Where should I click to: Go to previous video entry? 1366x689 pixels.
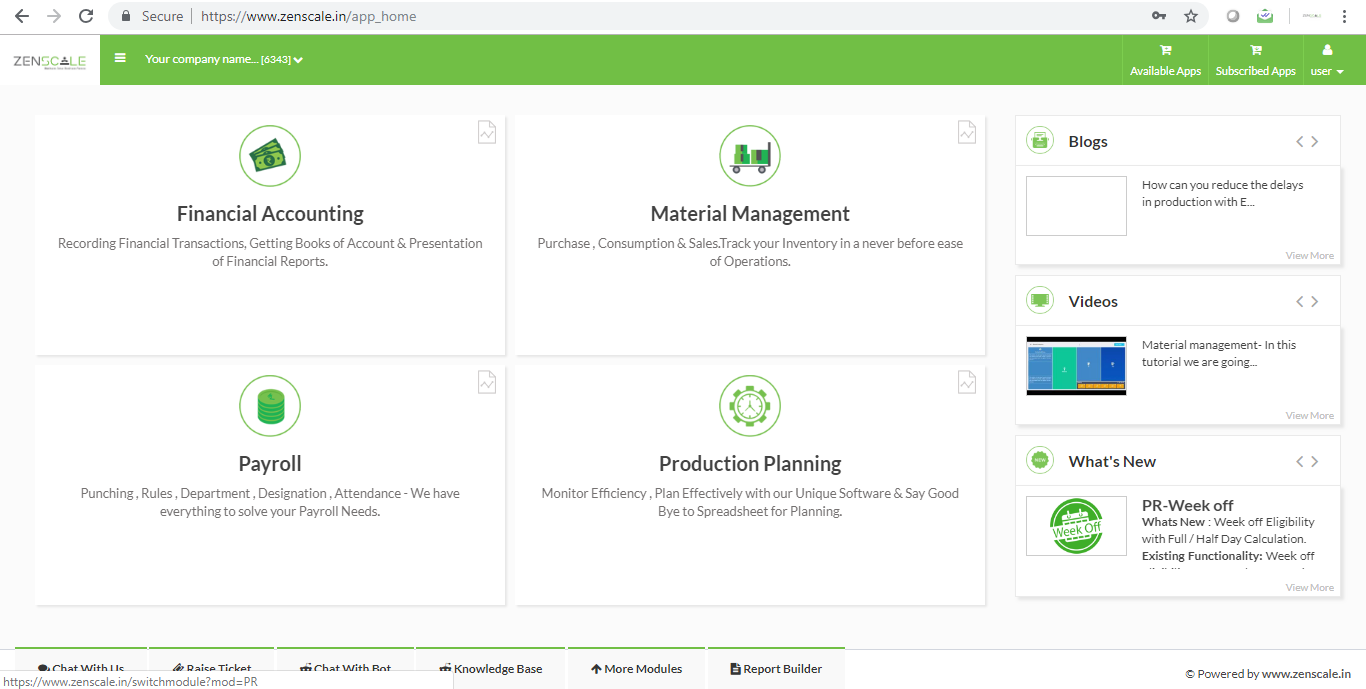1300,302
